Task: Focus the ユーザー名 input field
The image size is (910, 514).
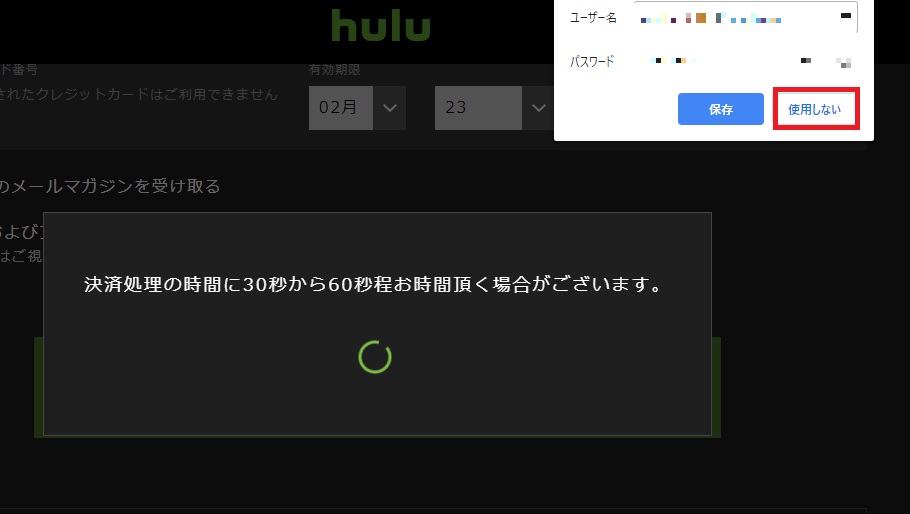Action: [x=745, y=17]
